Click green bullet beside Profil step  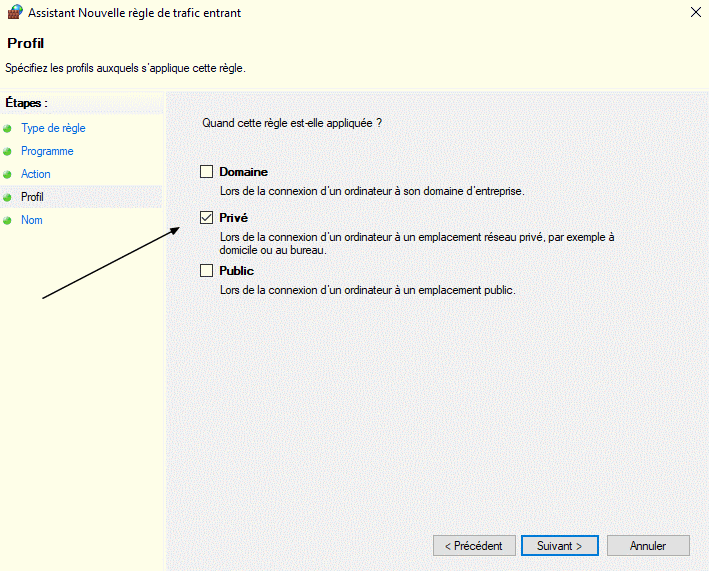tap(7, 198)
